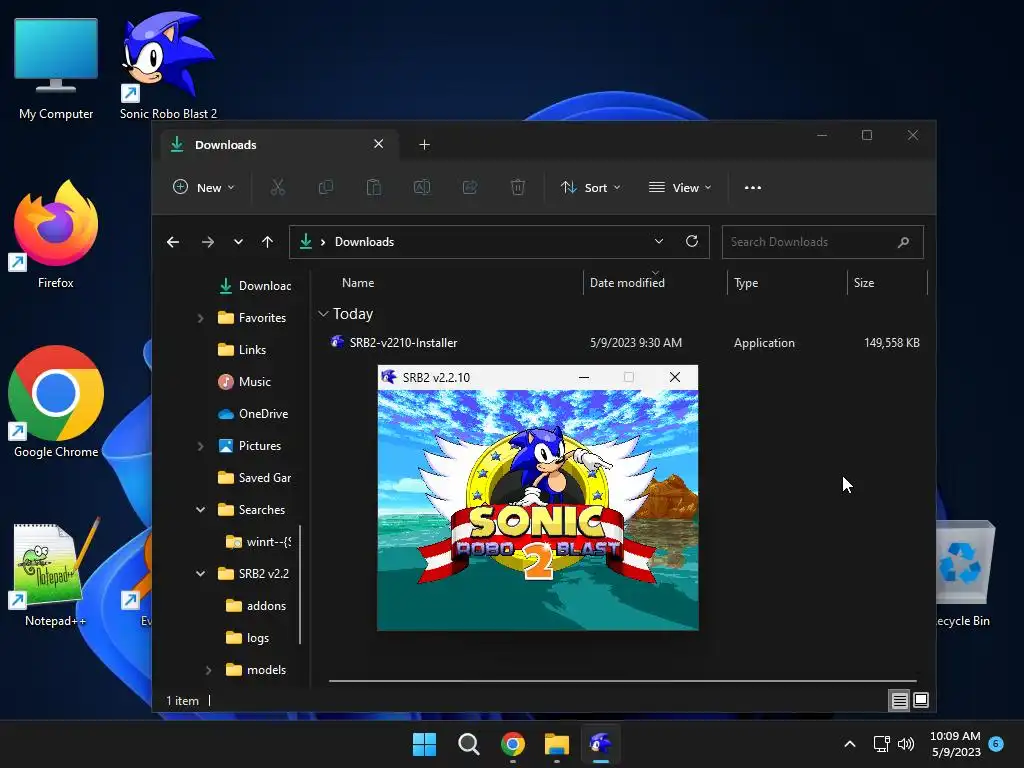The height and width of the screenshot is (768, 1024).
Task: Select SRB2-v2210-Installer file
Action: click(x=403, y=343)
